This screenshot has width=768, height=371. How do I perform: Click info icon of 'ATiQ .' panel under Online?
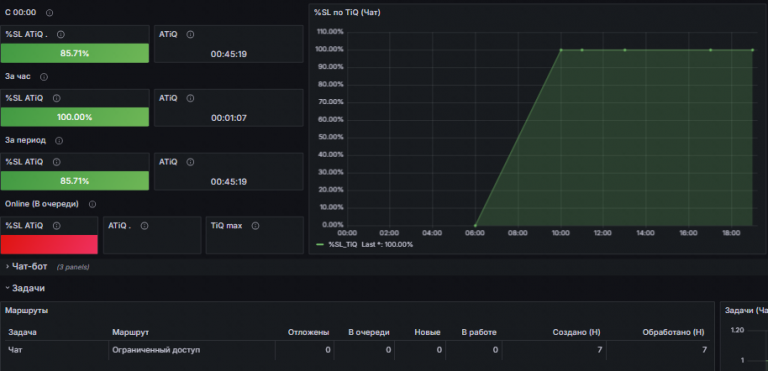[144, 226]
